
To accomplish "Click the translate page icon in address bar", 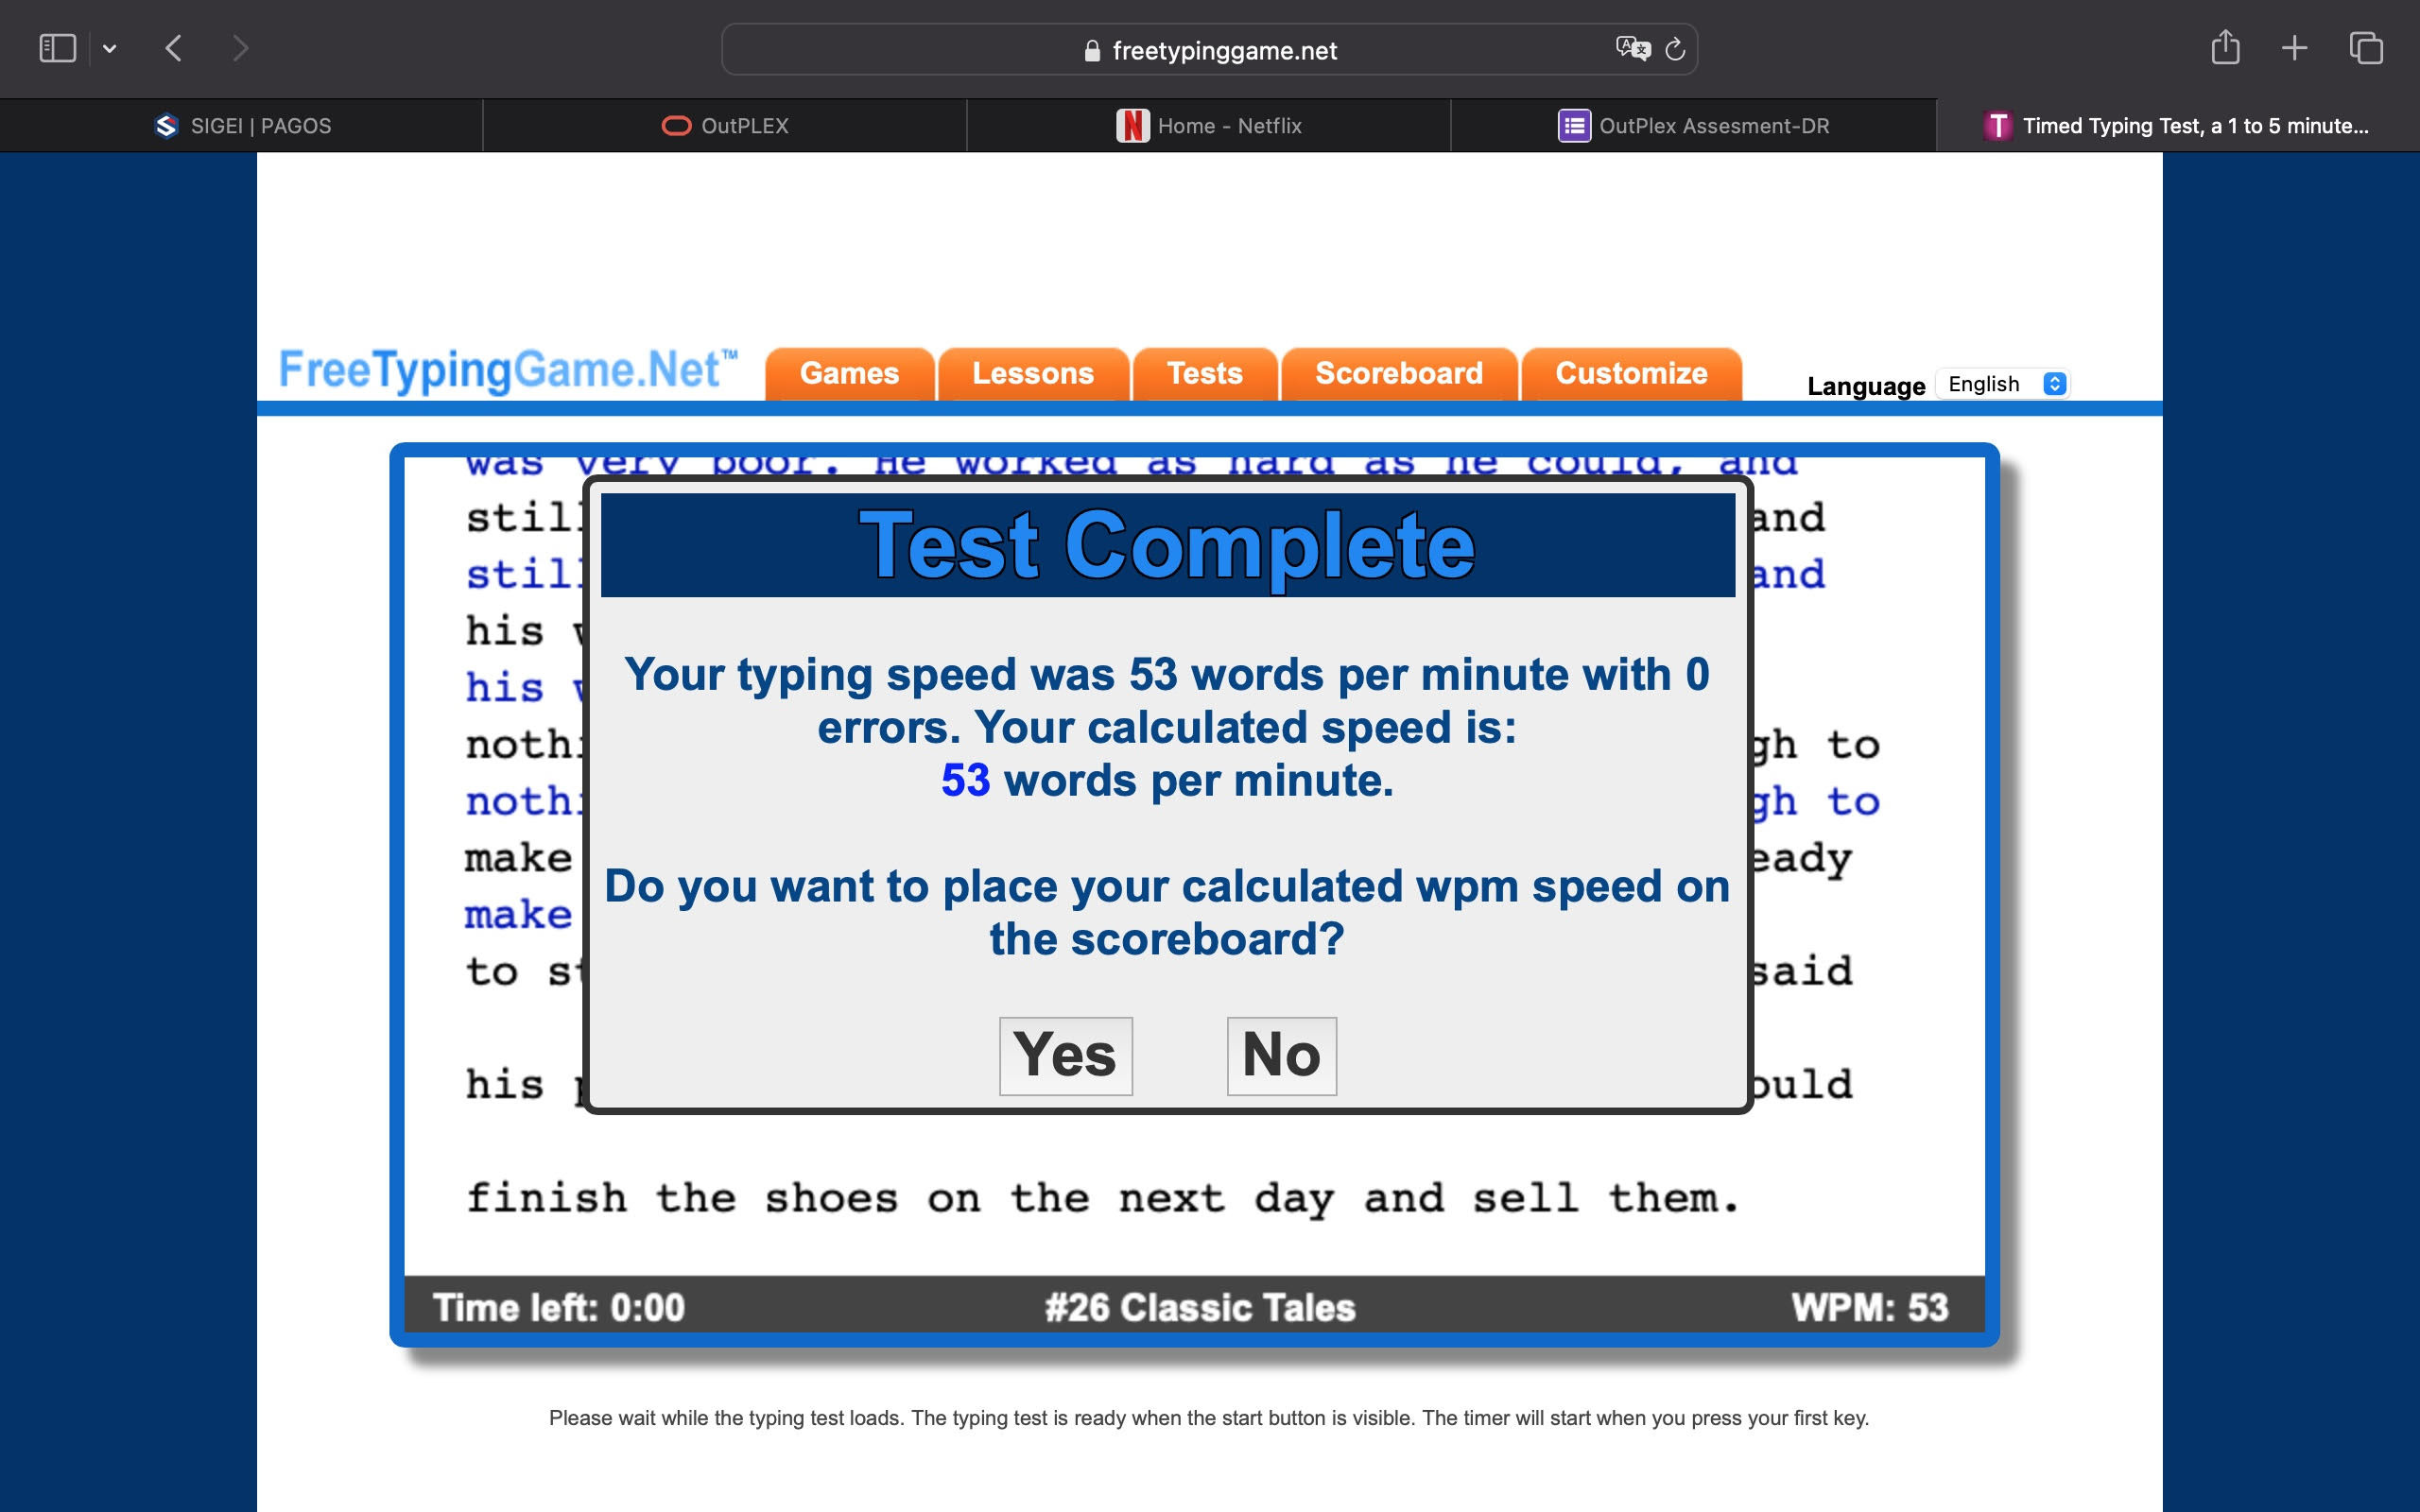I will 1632,48.
